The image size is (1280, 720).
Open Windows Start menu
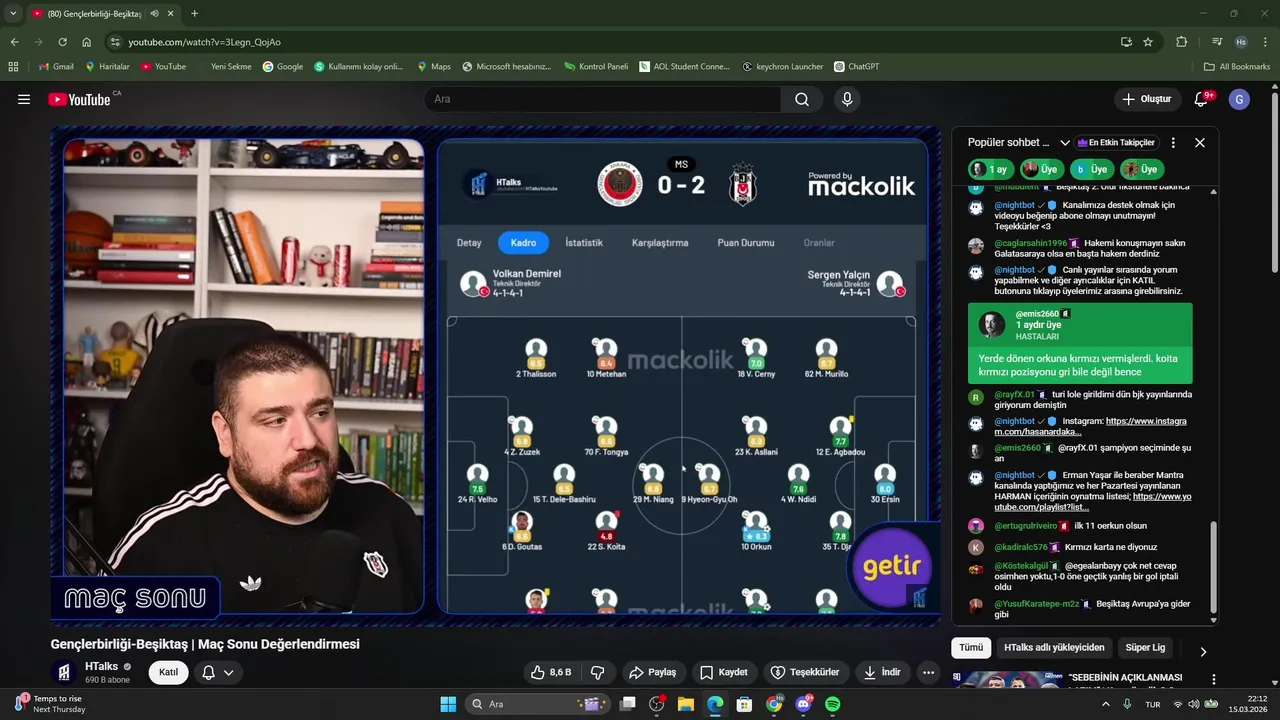448,704
